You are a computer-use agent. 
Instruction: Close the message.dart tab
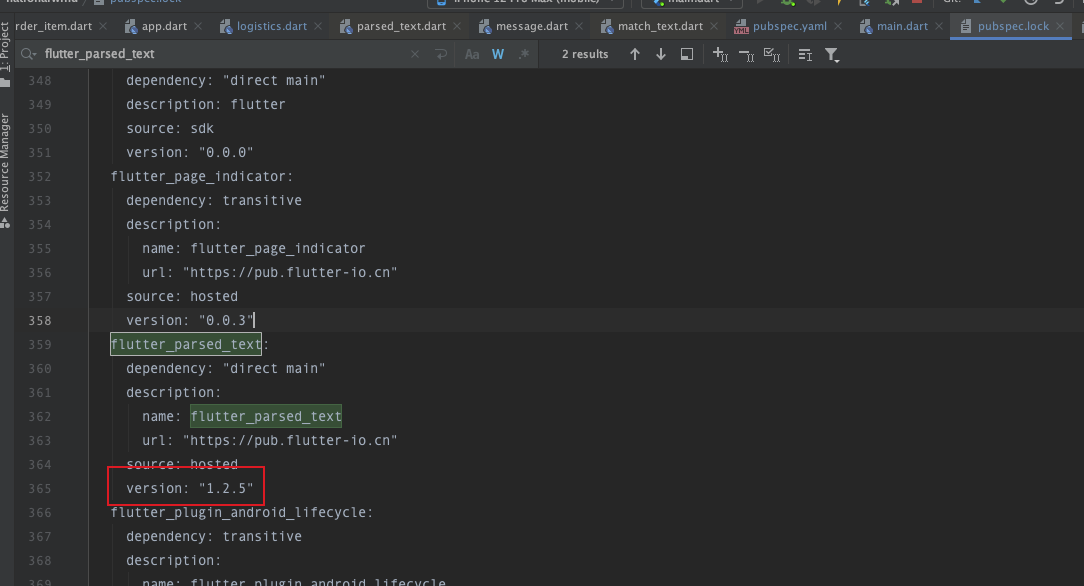pyautogui.click(x=579, y=26)
